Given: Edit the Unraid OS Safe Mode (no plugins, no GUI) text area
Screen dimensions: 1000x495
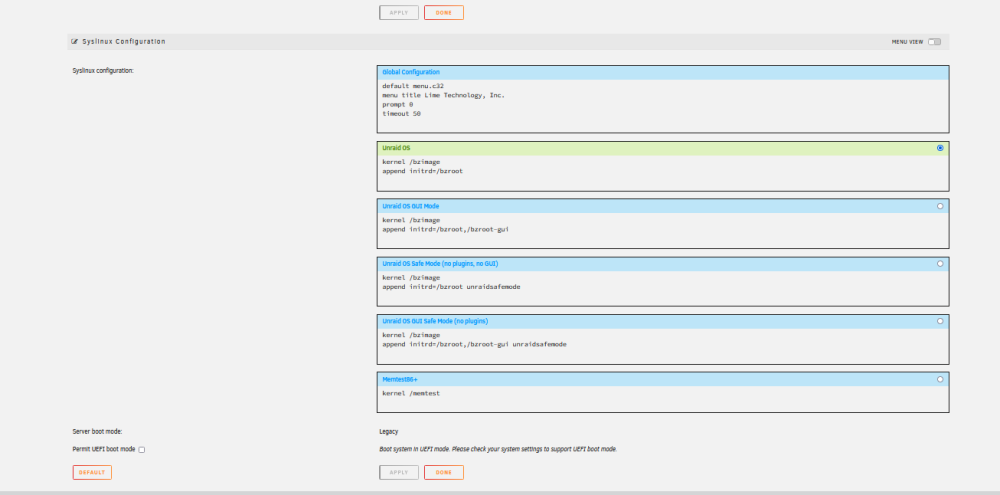Looking at the screenshot, I should click(663, 288).
